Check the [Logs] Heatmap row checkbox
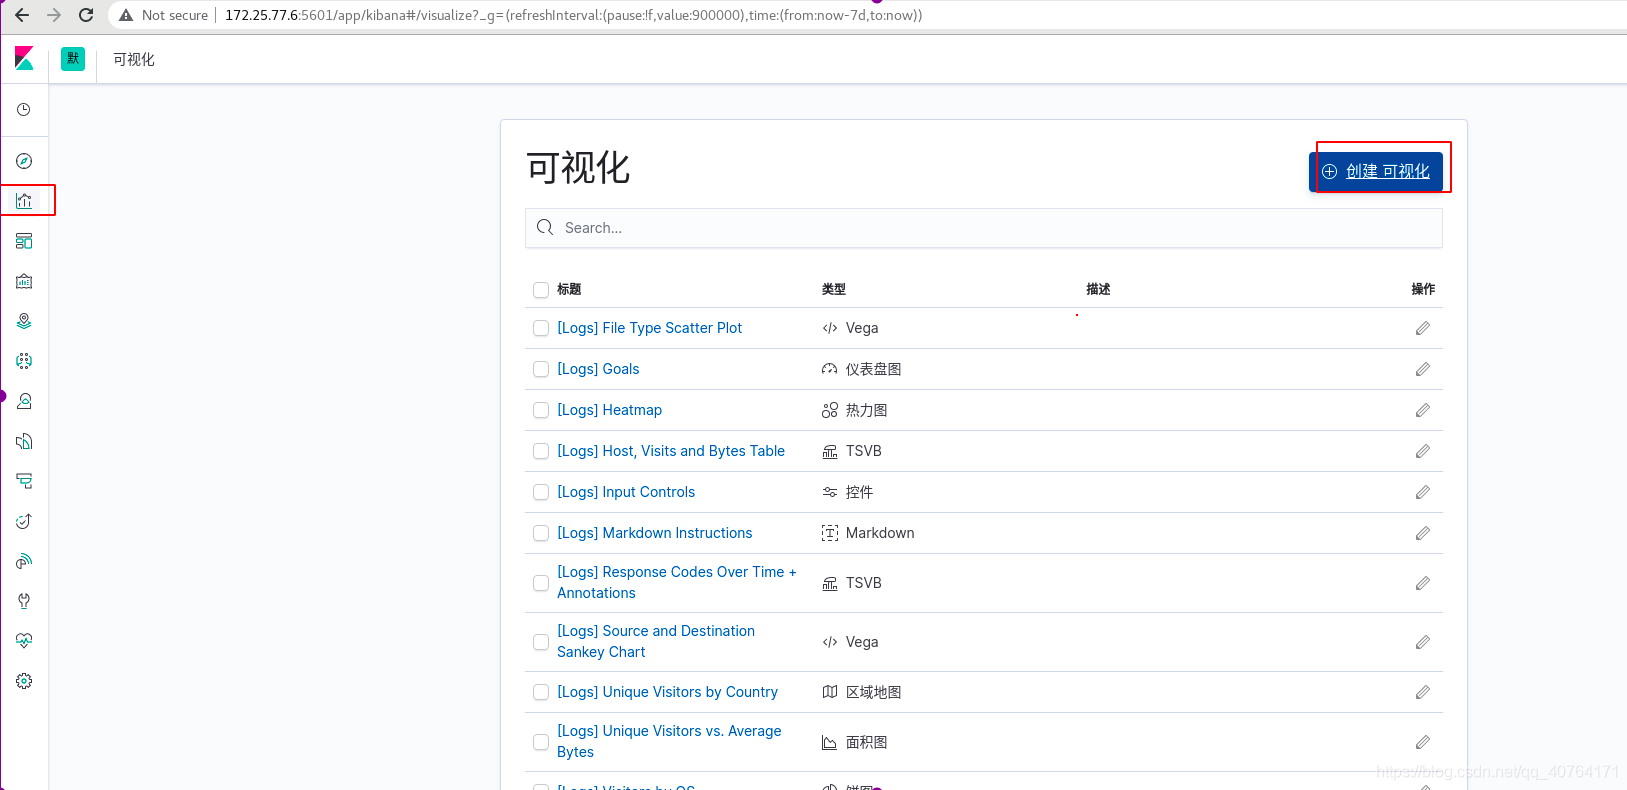This screenshot has height=790, width=1627. [541, 410]
